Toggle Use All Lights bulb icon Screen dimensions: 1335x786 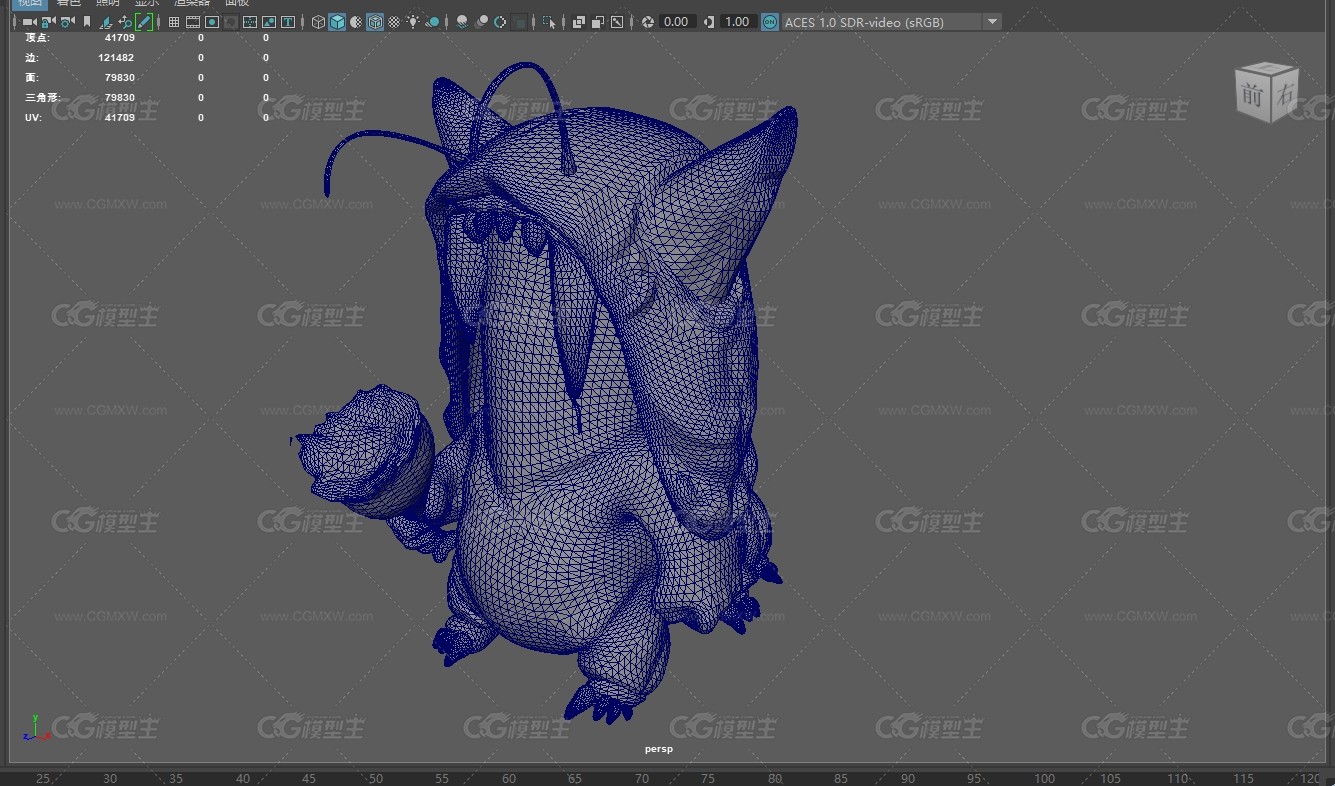click(413, 21)
